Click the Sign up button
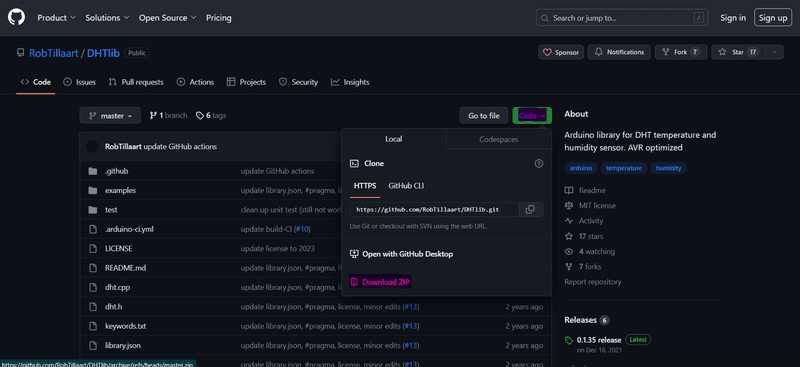800x367 pixels. (x=773, y=18)
